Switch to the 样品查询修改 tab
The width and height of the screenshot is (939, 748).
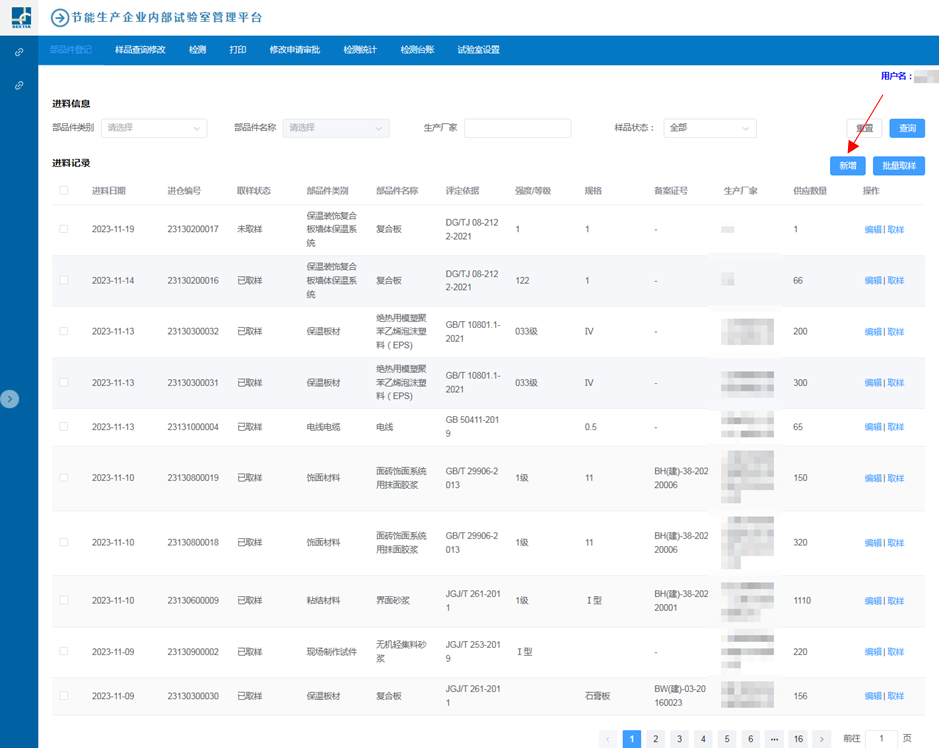pos(140,50)
